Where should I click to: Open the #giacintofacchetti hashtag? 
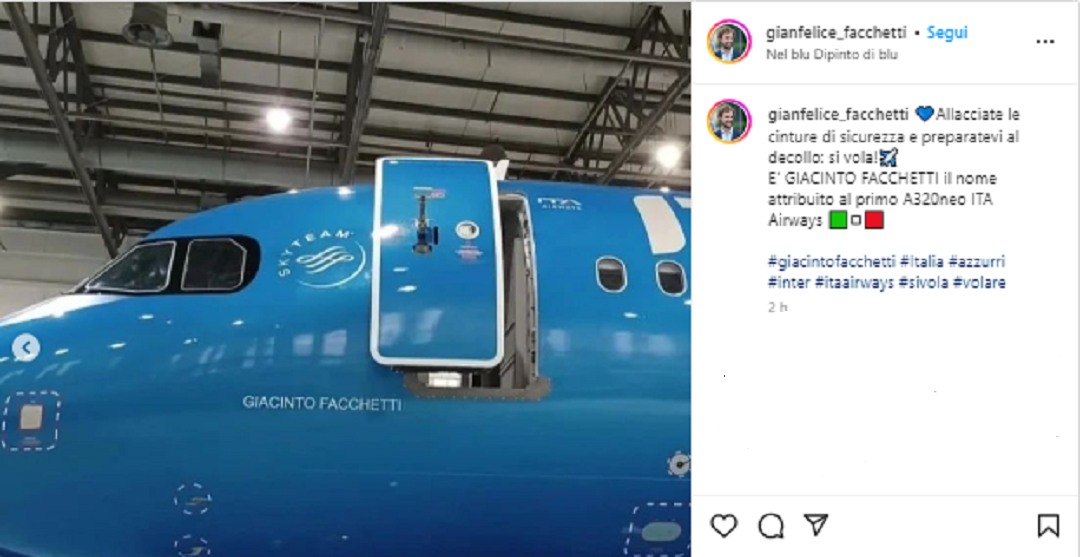832,262
